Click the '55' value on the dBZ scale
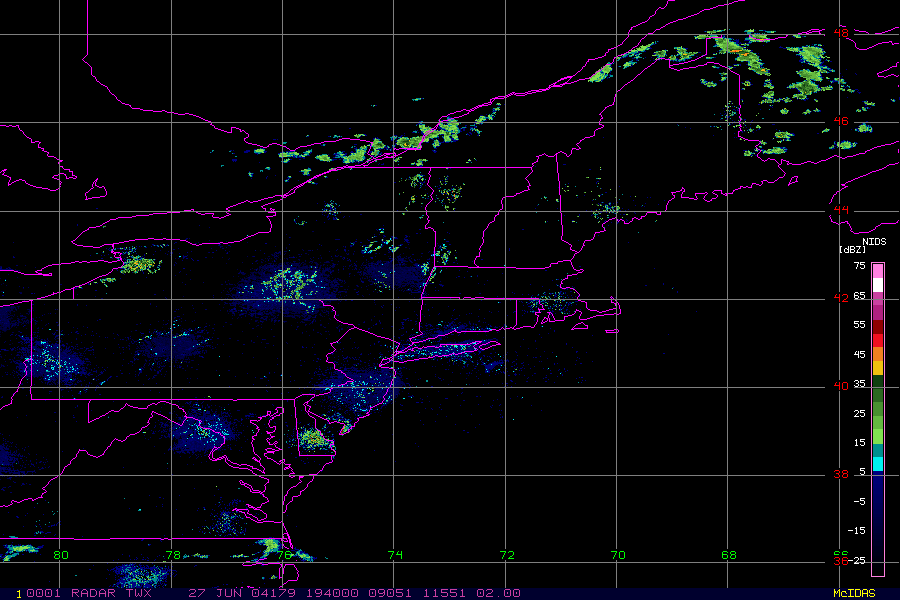 (859, 325)
